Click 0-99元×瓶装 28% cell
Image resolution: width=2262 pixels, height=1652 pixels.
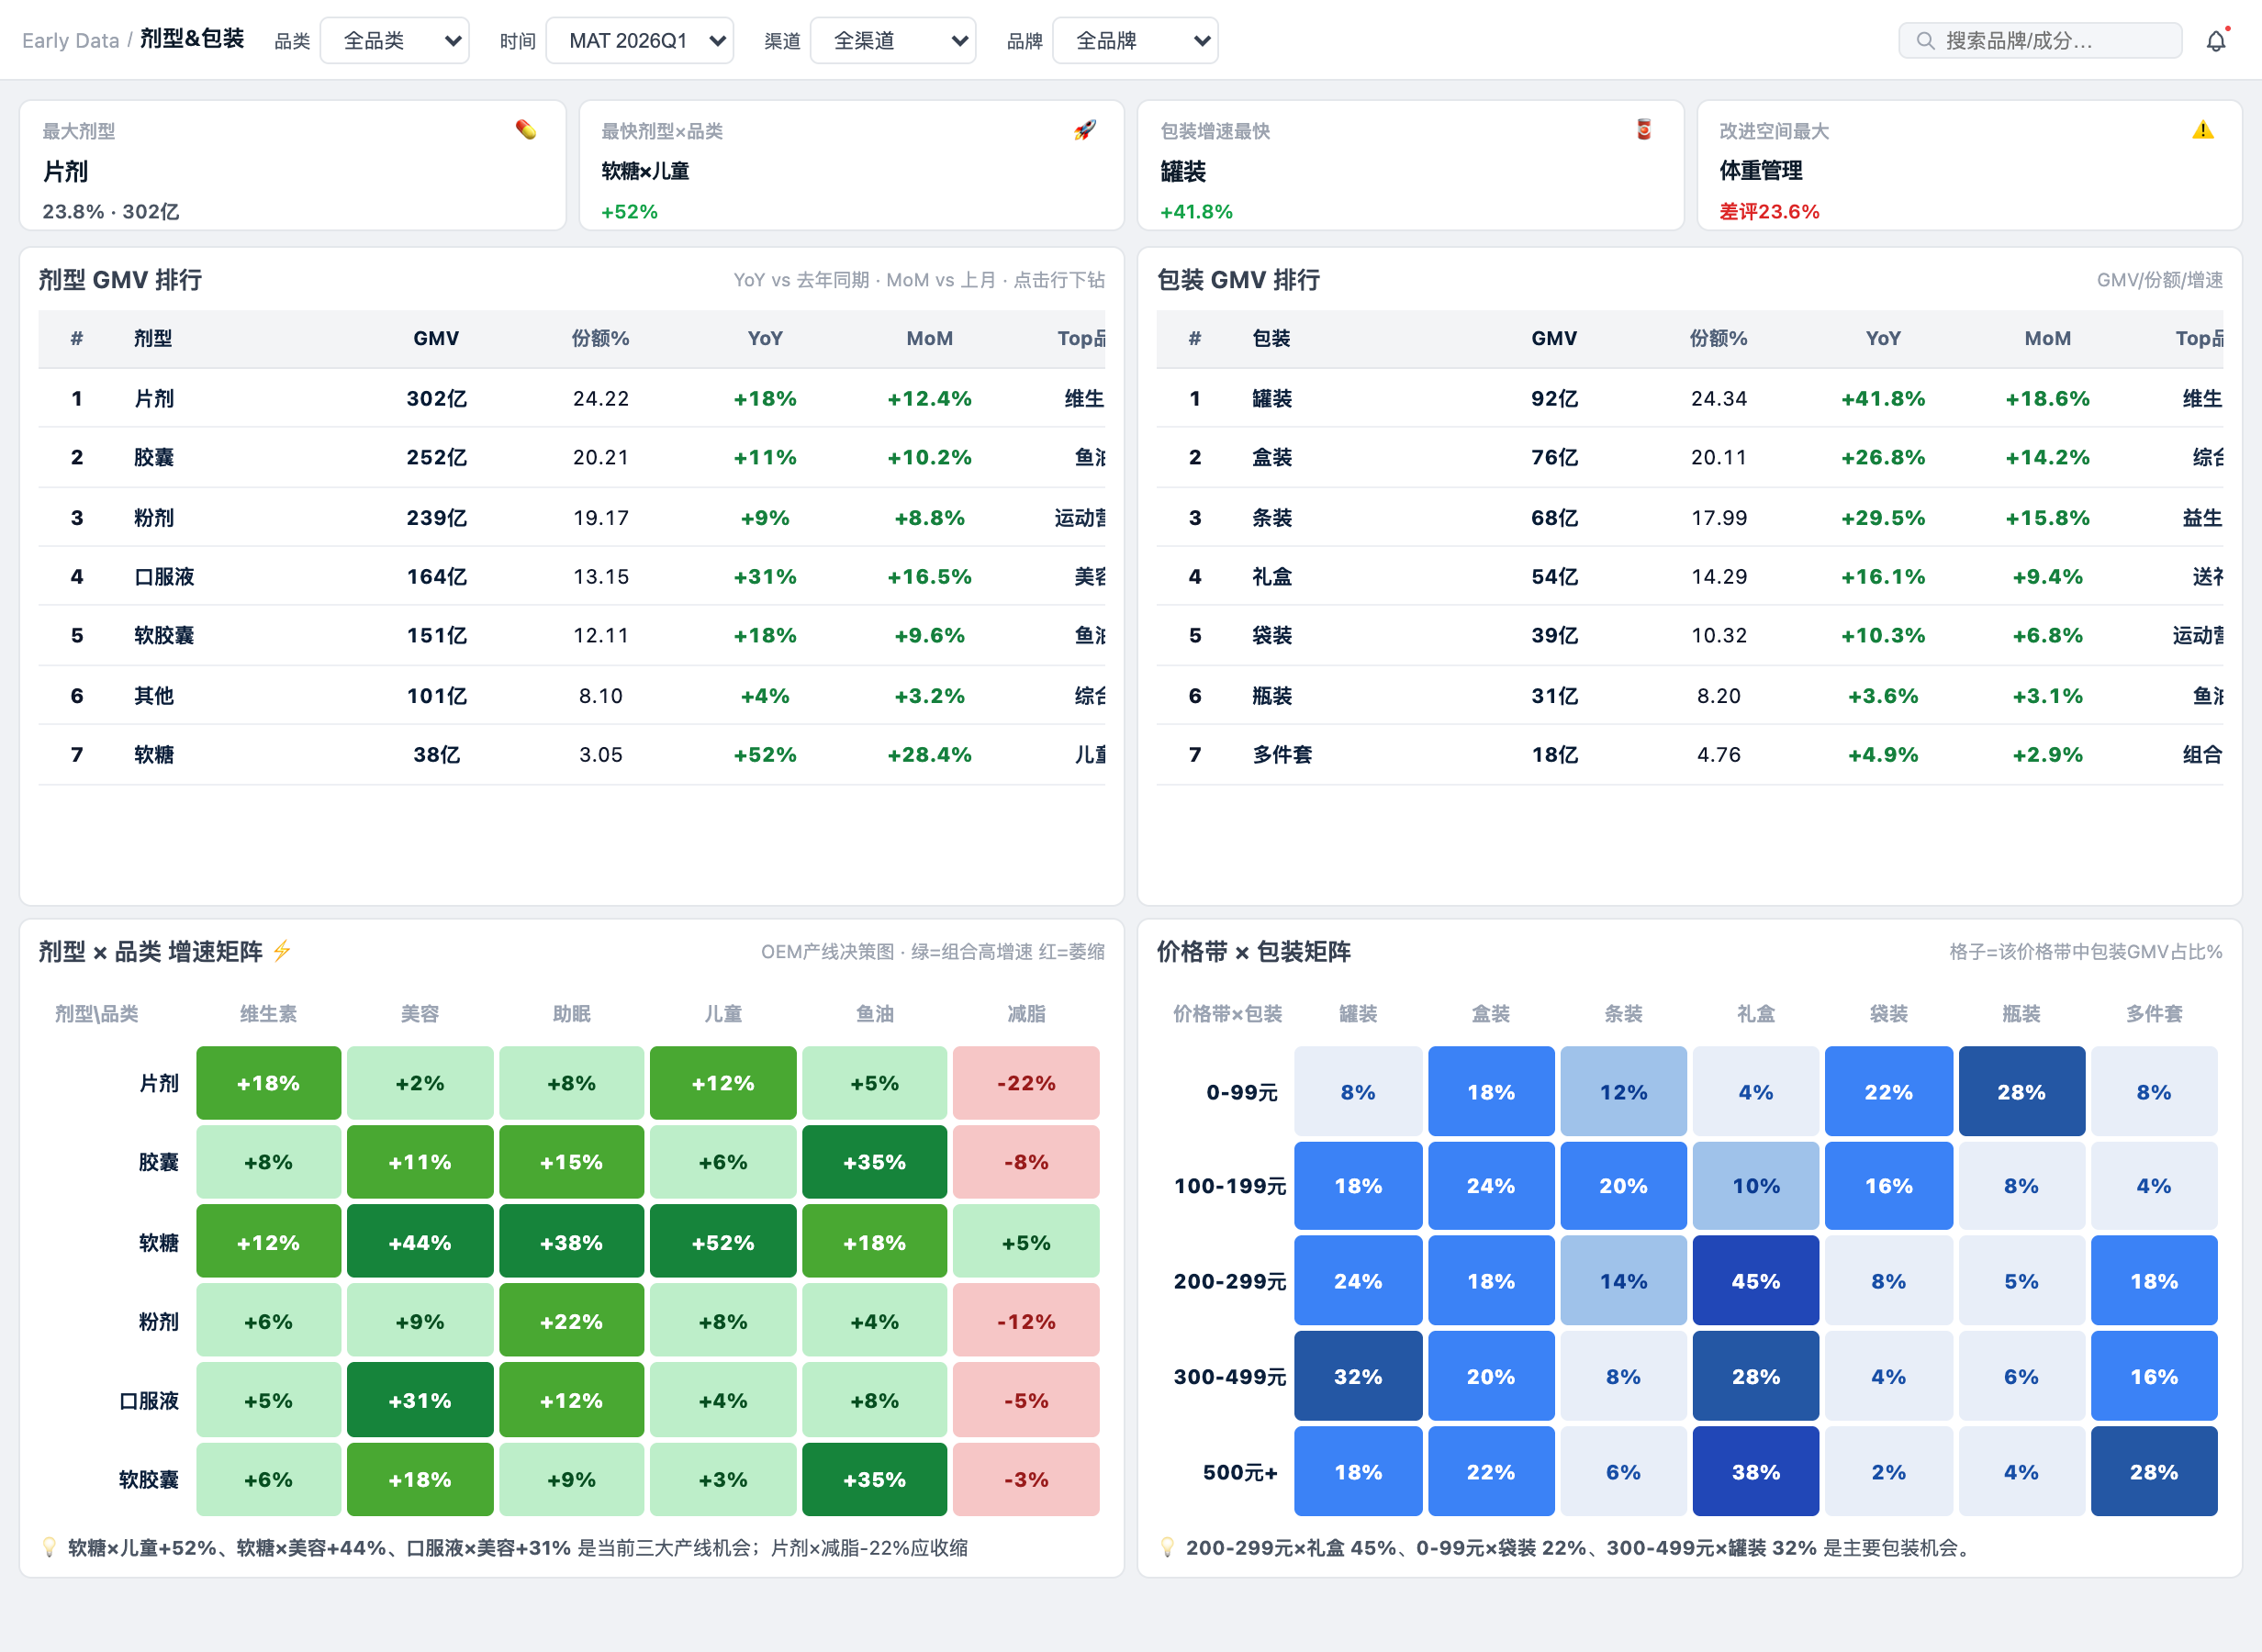(2021, 1092)
